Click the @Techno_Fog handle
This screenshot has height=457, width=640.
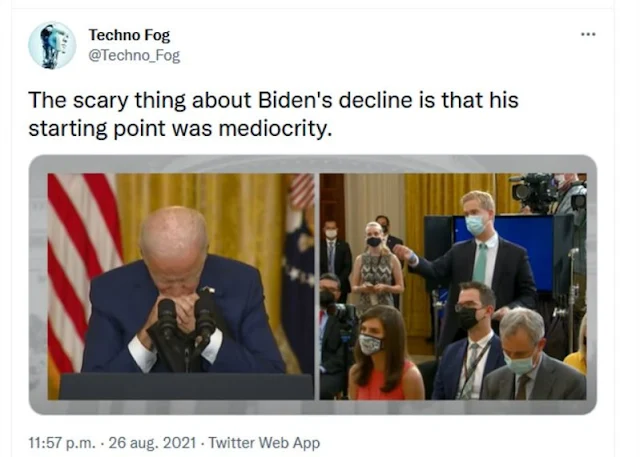(x=134, y=55)
